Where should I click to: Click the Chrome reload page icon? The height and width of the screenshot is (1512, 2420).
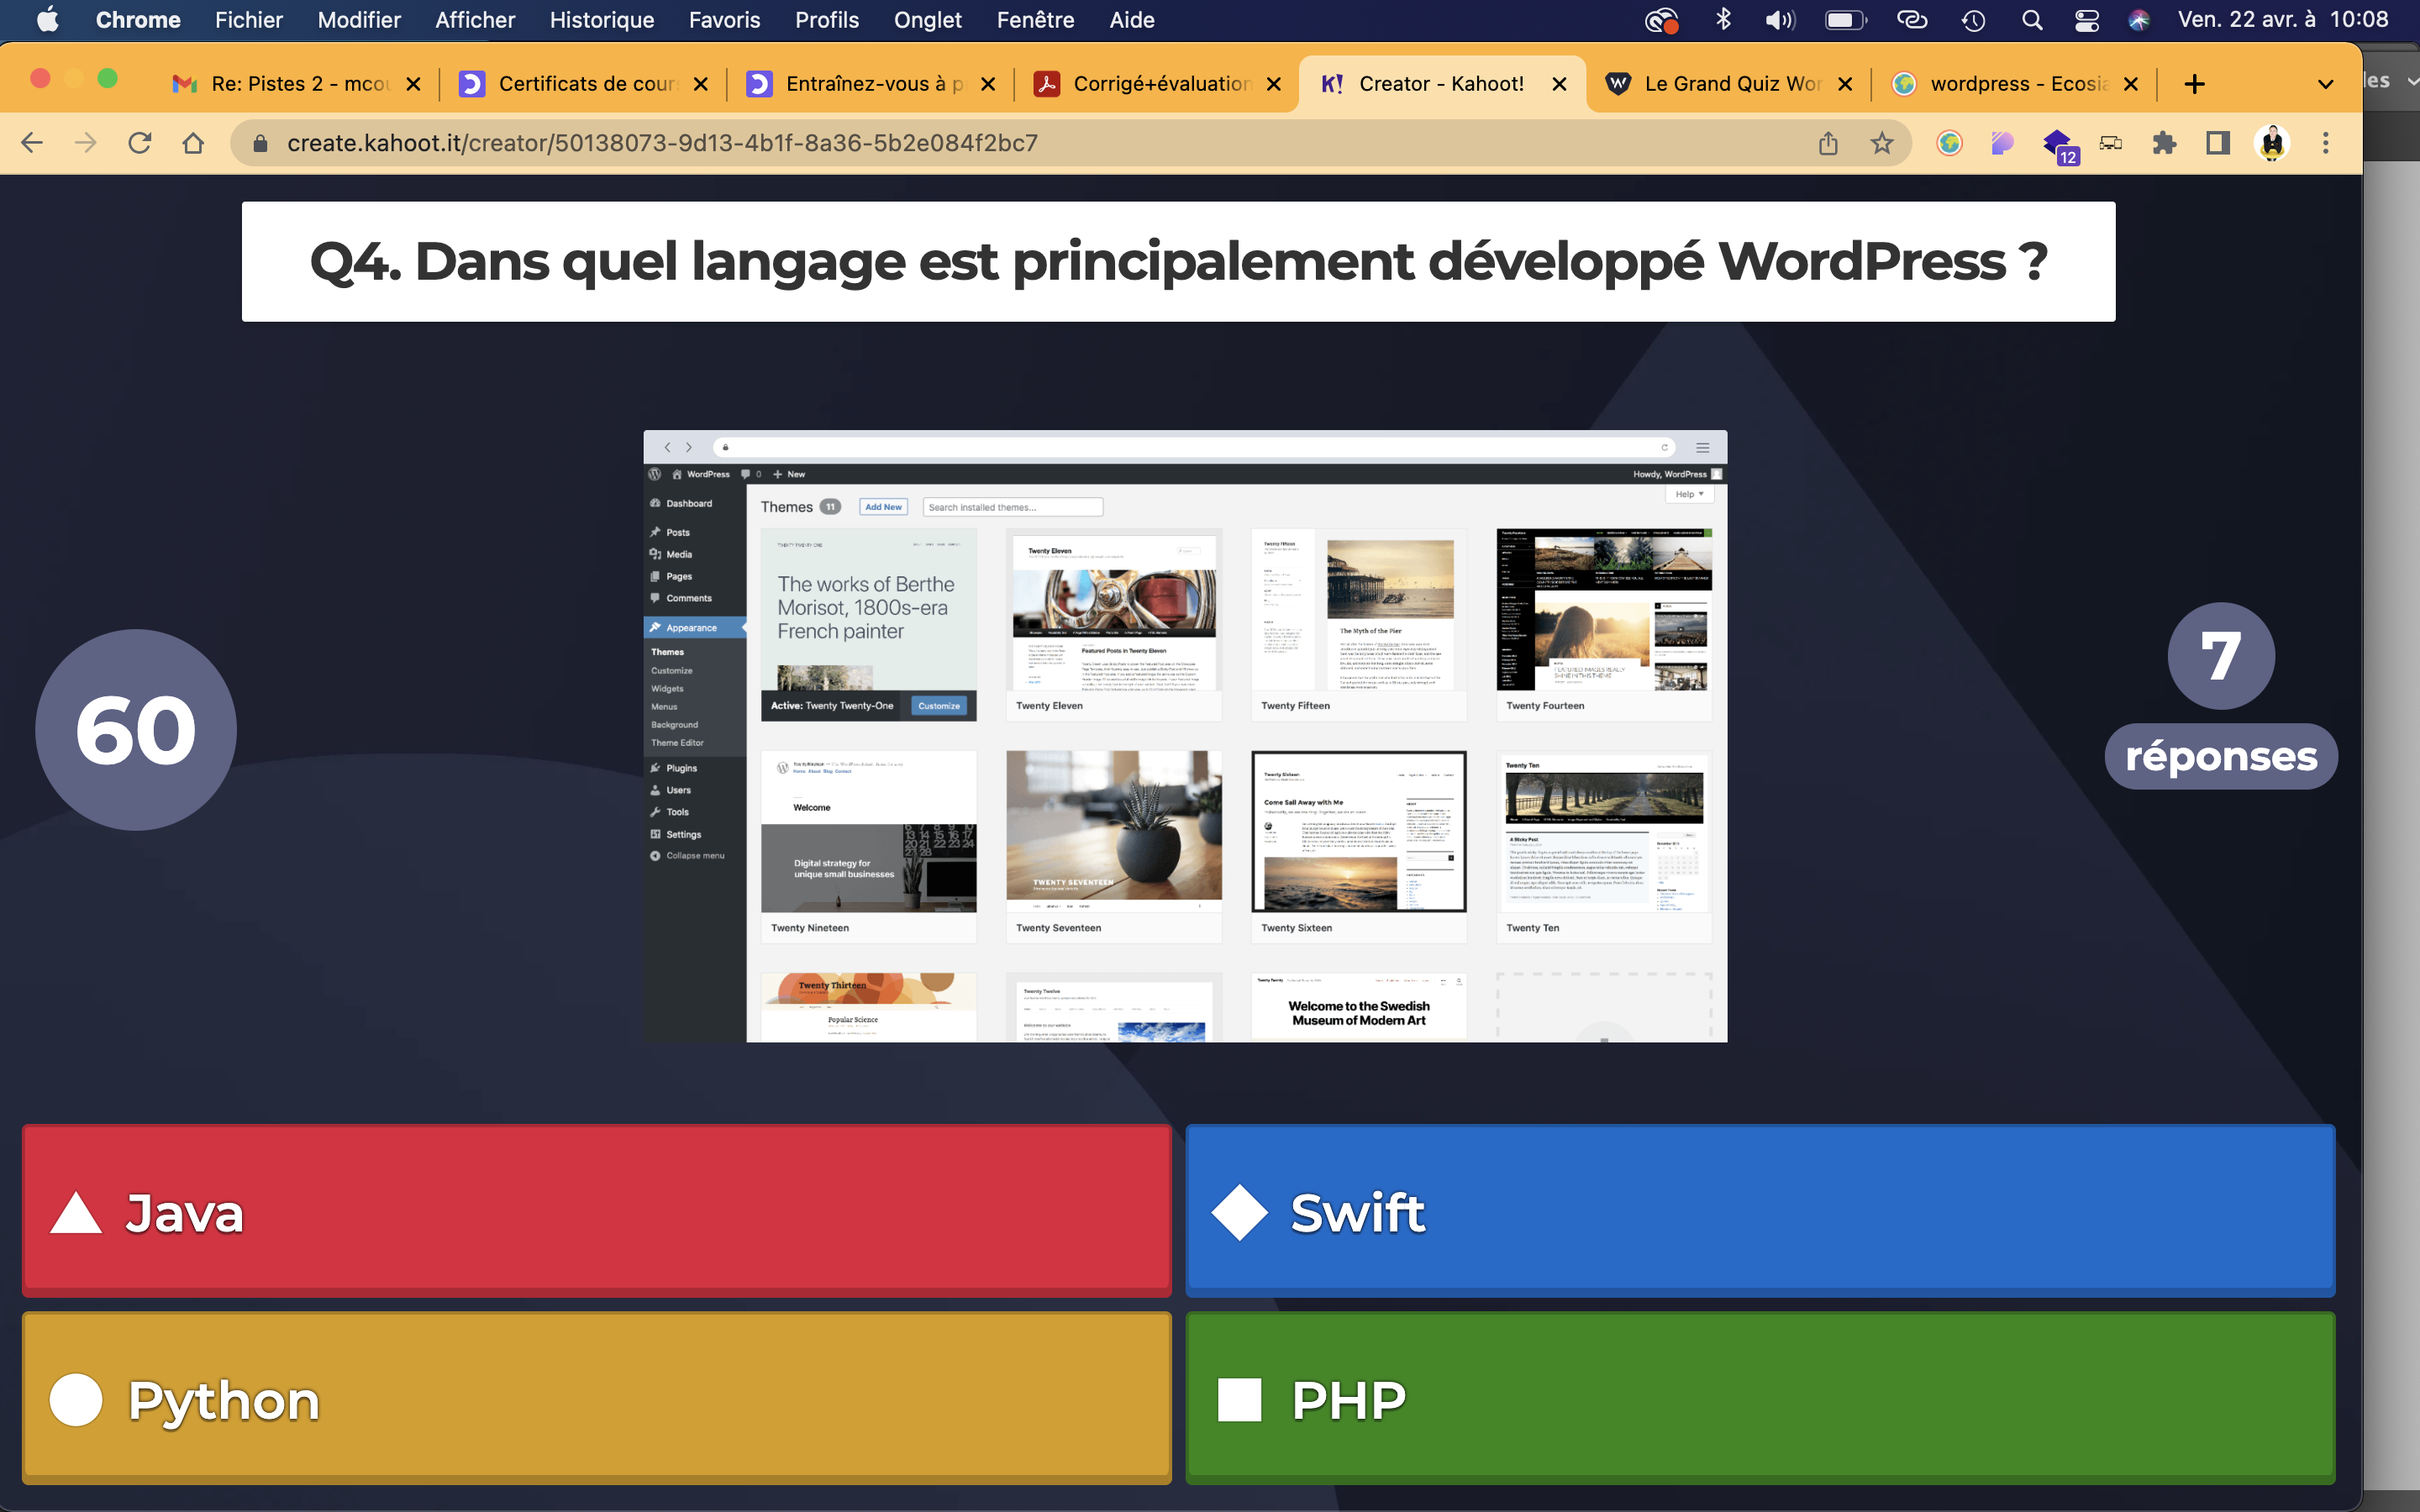140,143
